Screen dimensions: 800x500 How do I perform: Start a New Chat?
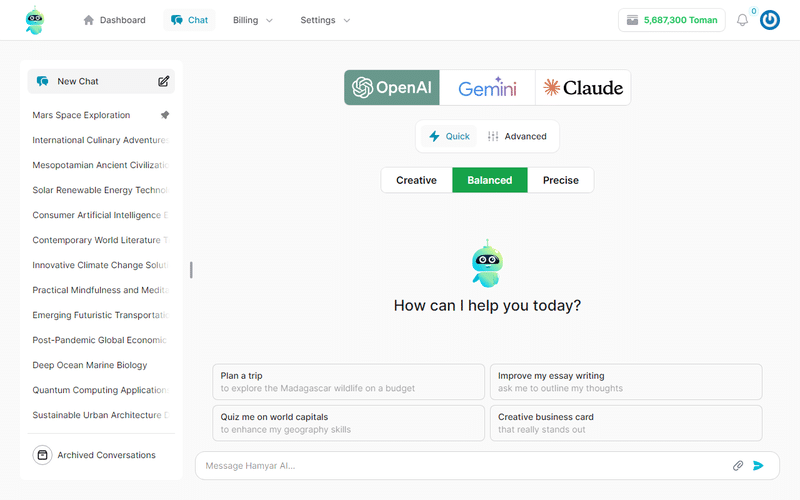click(101, 81)
